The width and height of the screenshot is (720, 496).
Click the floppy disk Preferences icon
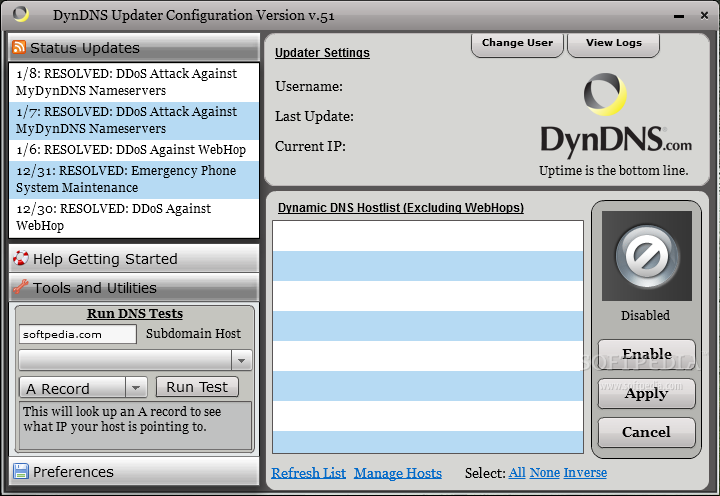(21, 471)
